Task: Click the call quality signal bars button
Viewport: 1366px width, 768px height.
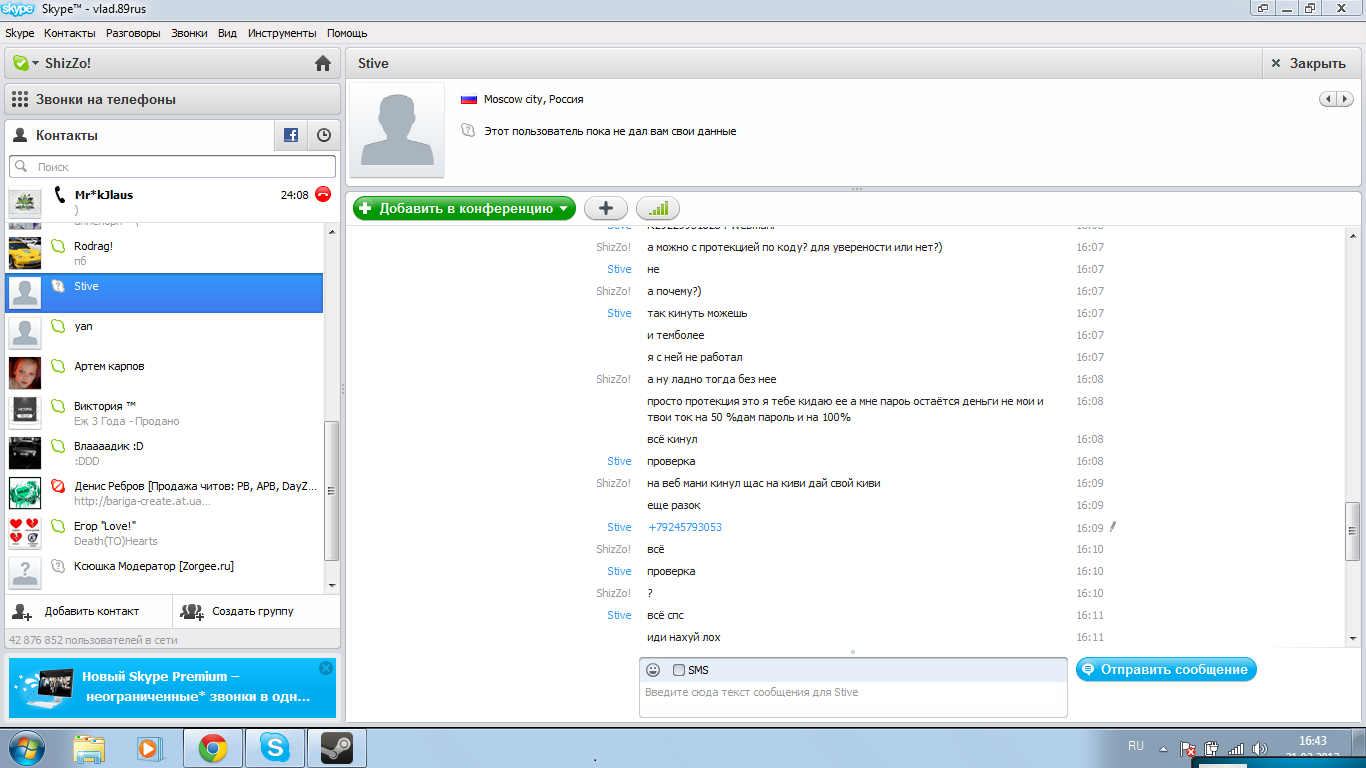Action: point(658,208)
